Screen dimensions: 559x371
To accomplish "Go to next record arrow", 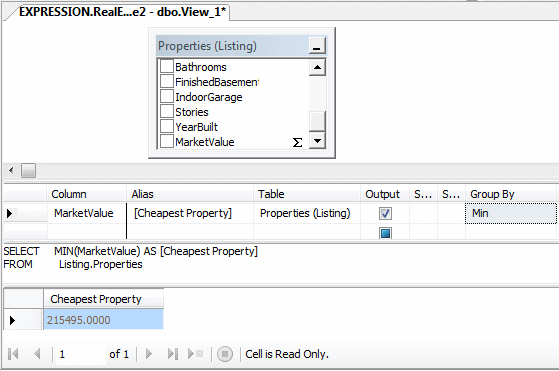I will click(x=149, y=354).
